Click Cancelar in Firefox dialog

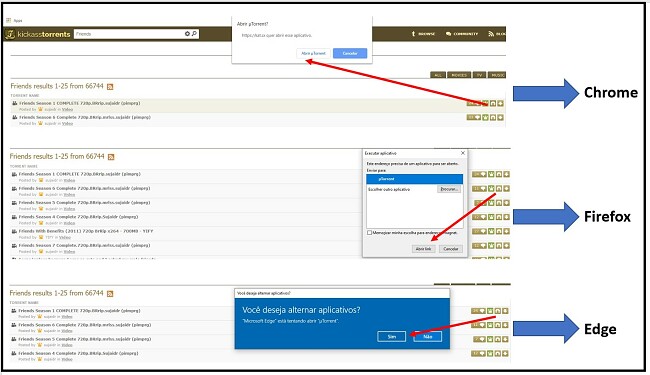(451, 249)
